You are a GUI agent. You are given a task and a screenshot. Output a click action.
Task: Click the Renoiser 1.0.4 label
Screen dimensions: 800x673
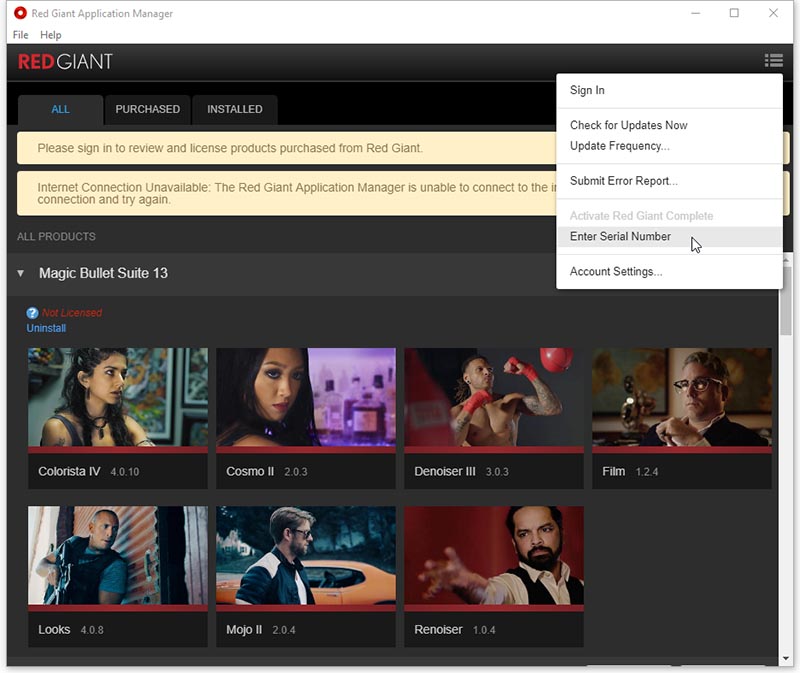(x=455, y=630)
